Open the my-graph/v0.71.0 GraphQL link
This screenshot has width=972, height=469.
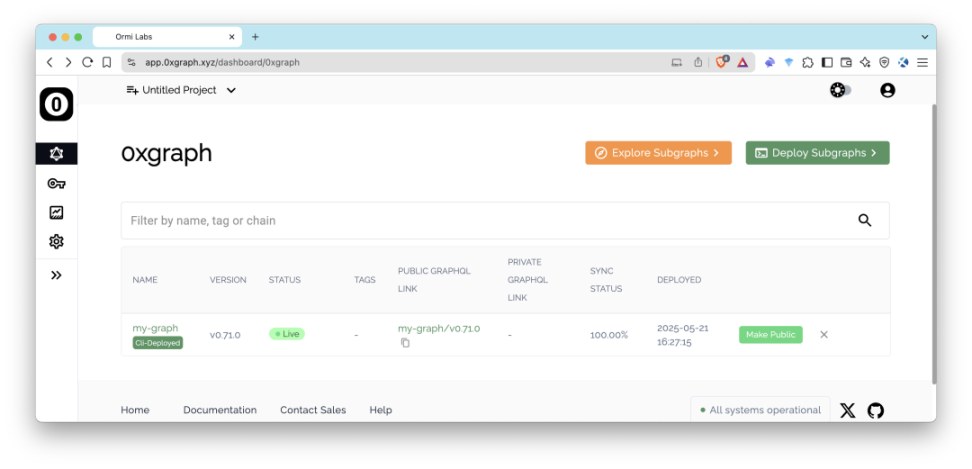[439, 328]
